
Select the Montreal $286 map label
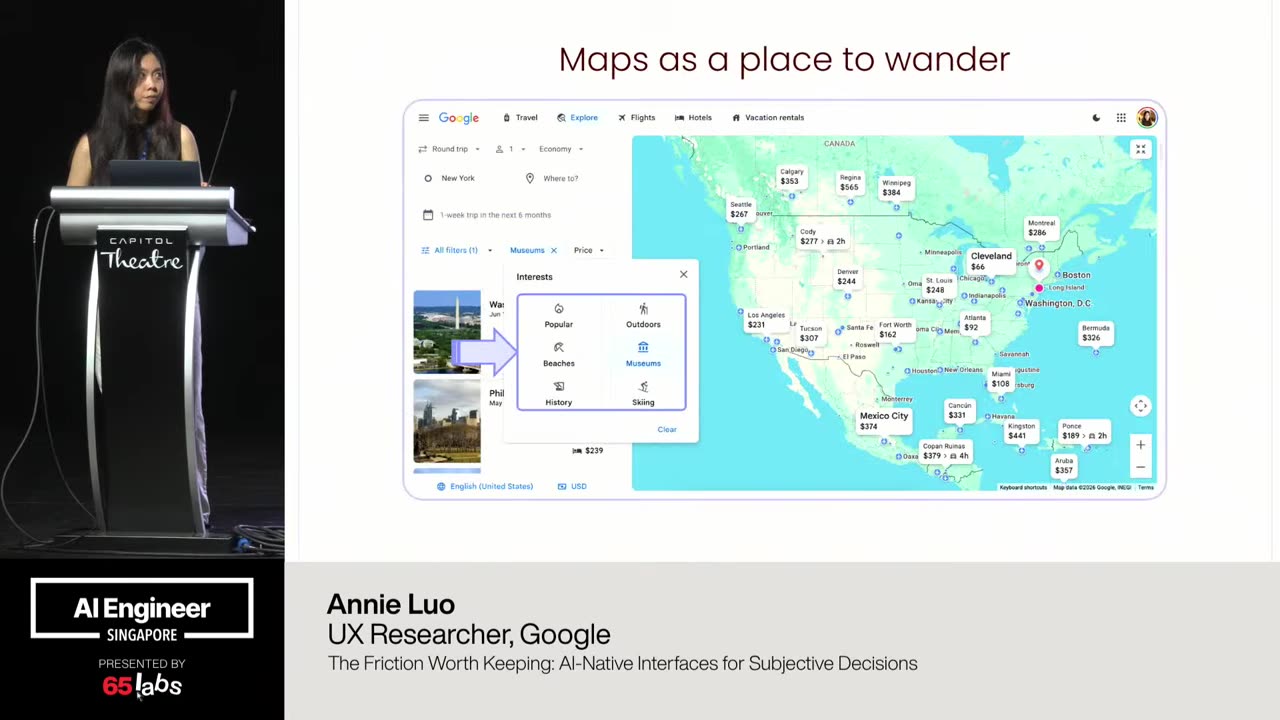(1041, 228)
